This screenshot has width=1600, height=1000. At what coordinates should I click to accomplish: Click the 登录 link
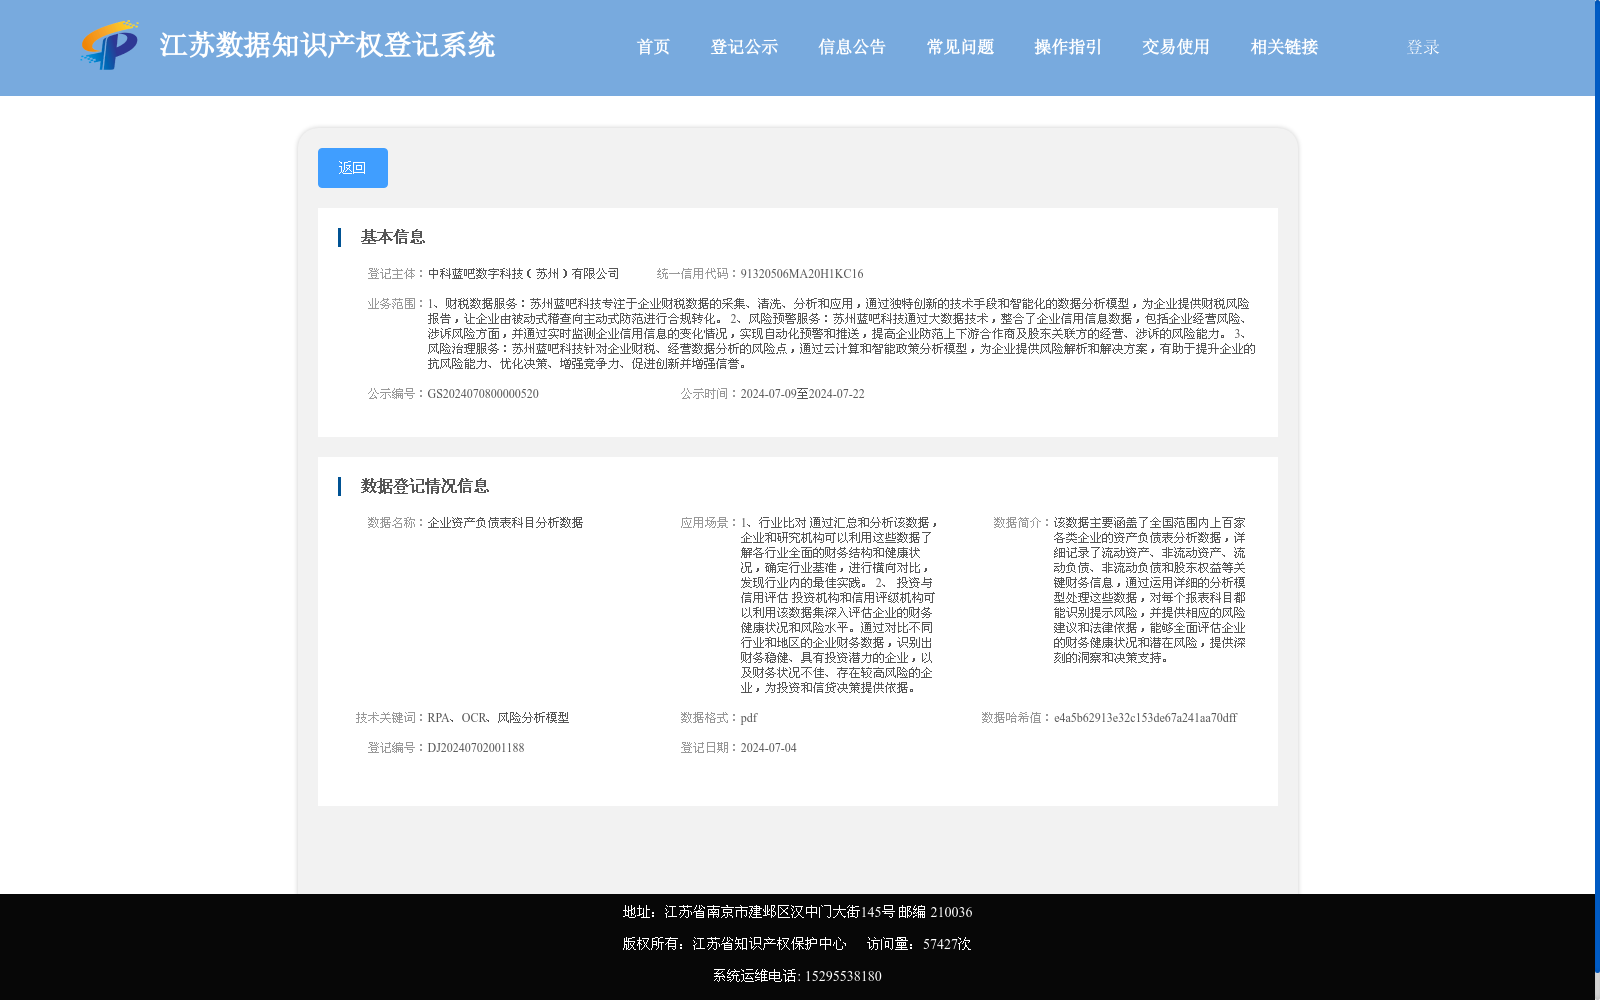(1423, 47)
